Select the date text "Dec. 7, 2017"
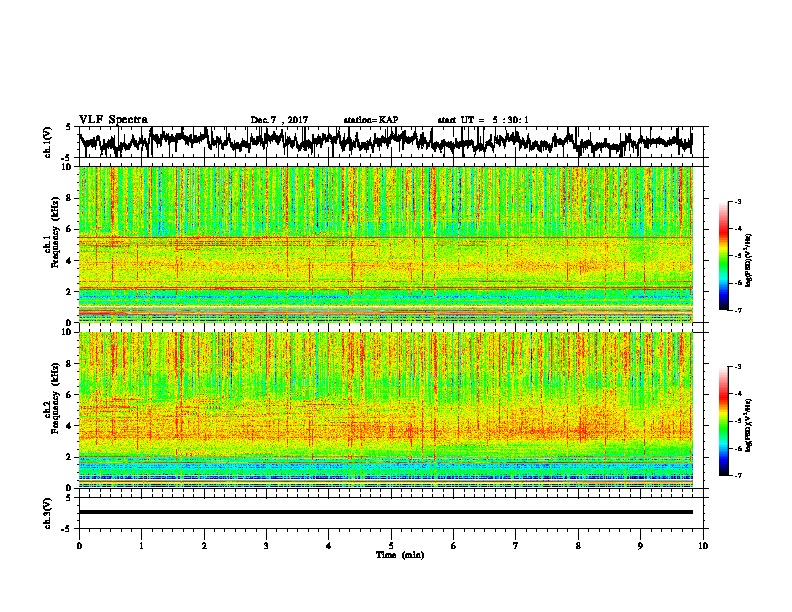This screenshot has width=792, height=612. [279, 120]
